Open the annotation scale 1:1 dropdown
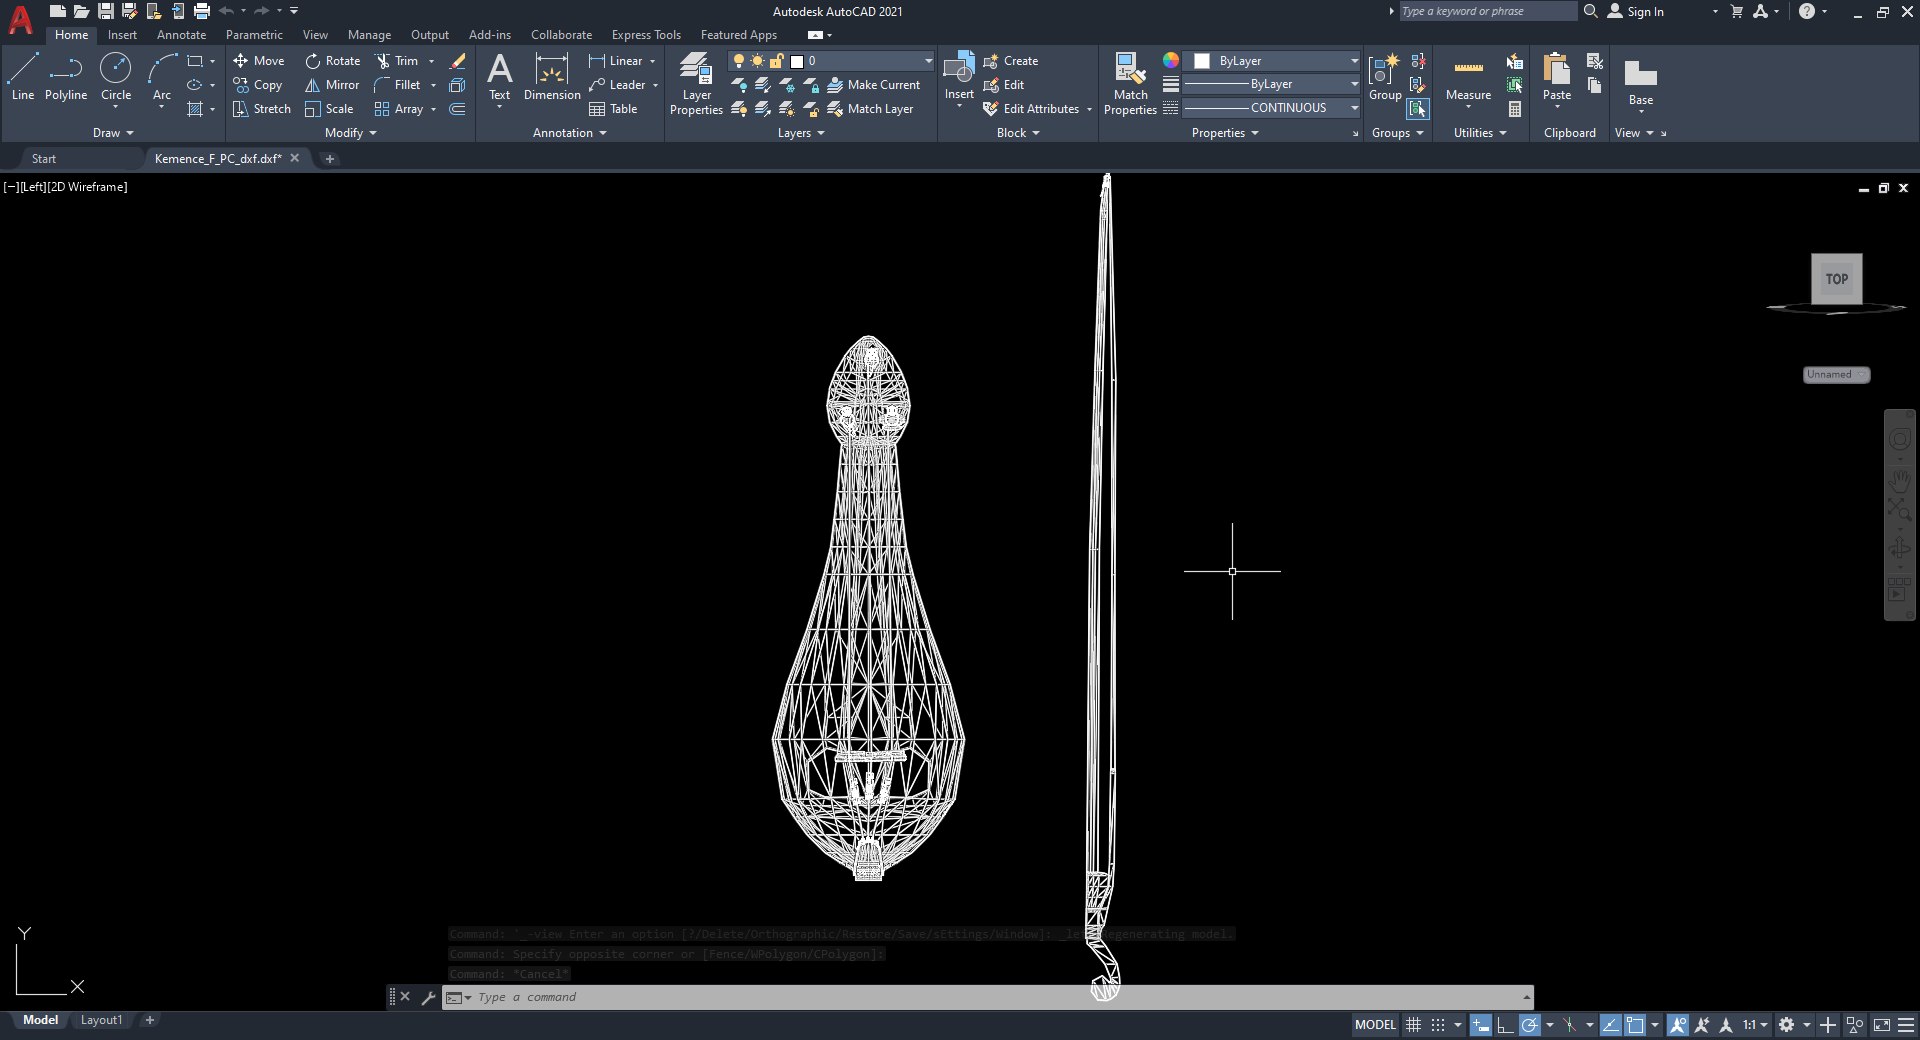This screenshot has height=1040, width=1920. click(x=1755, y=1025)
